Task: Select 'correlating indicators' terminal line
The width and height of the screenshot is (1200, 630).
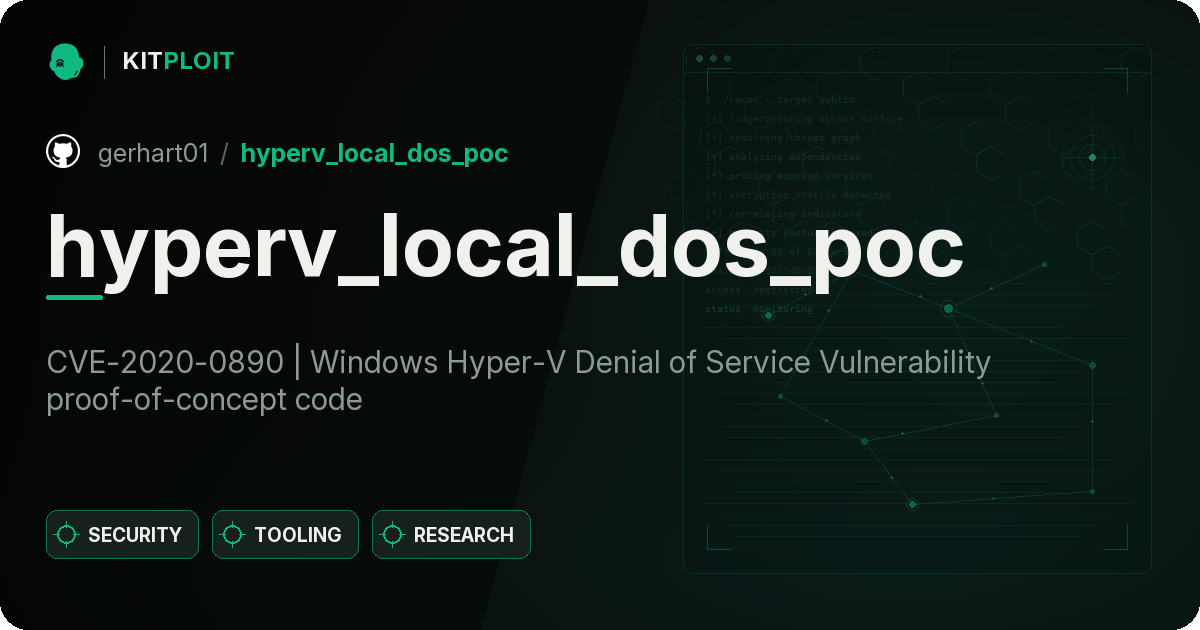Action: point(783,214)
